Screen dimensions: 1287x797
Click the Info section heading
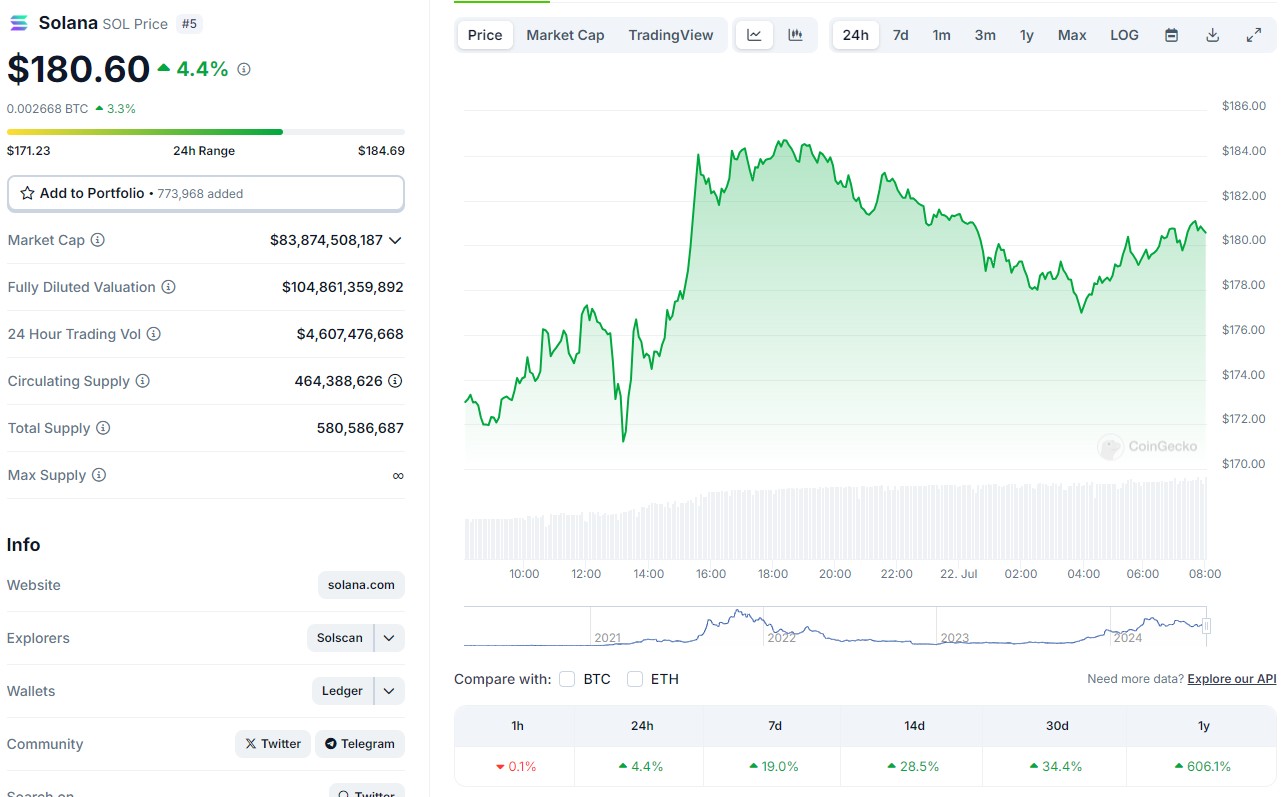point(24,545)
